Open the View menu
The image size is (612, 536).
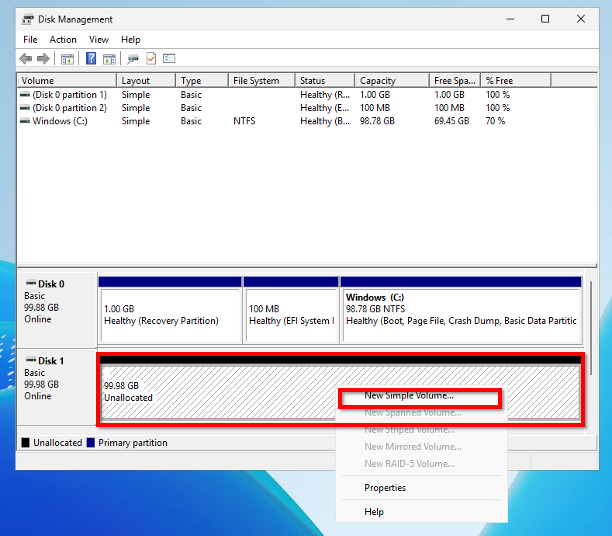click(98, 40)
